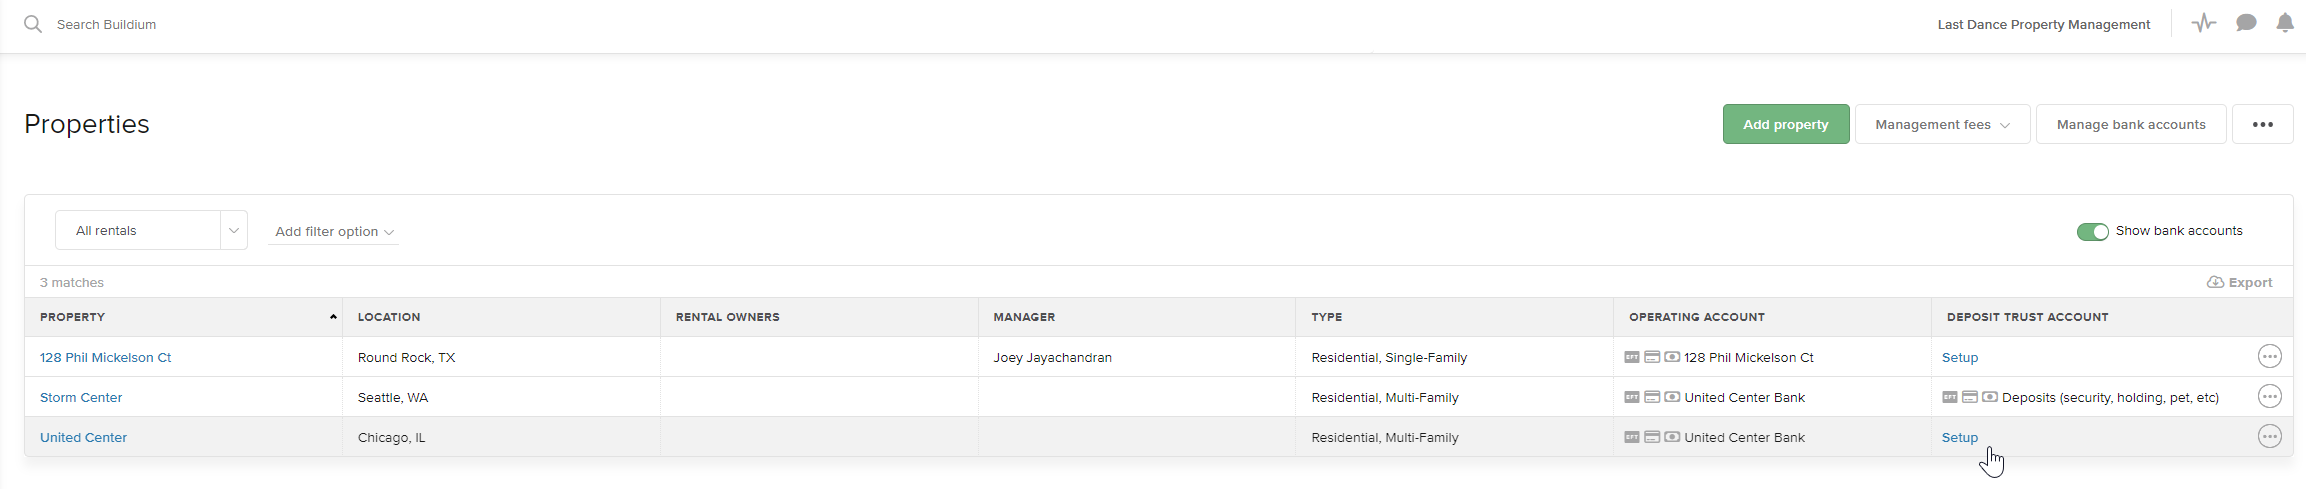Expand Add filter option
The width and height of the screenshot is (2306, 489).
(x=334, y=232)
